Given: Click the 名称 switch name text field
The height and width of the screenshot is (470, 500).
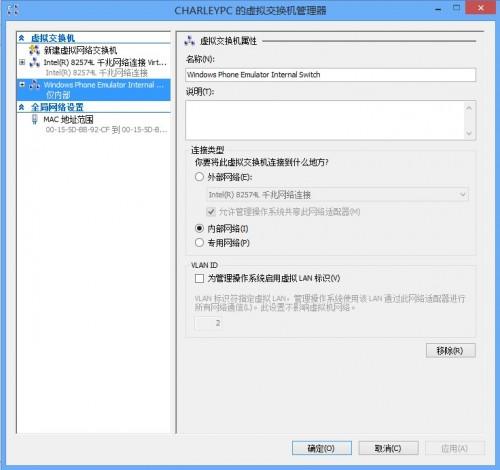Looking at the screenshot, I should [330, 75].
